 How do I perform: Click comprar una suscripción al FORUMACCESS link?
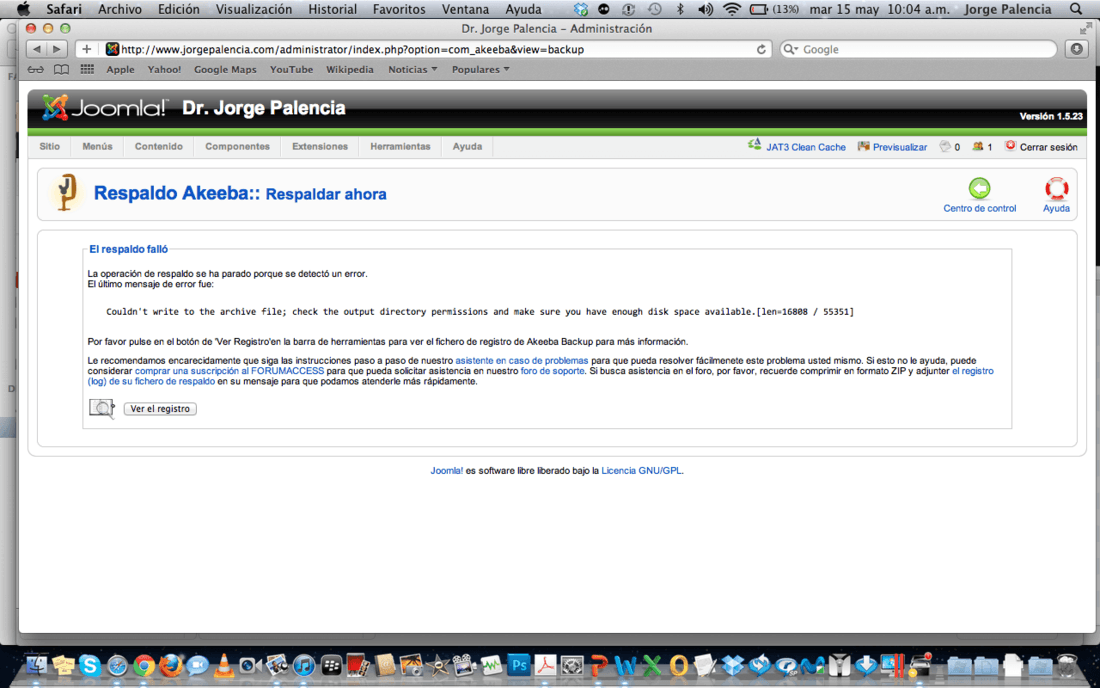click(x=229, y=371)
